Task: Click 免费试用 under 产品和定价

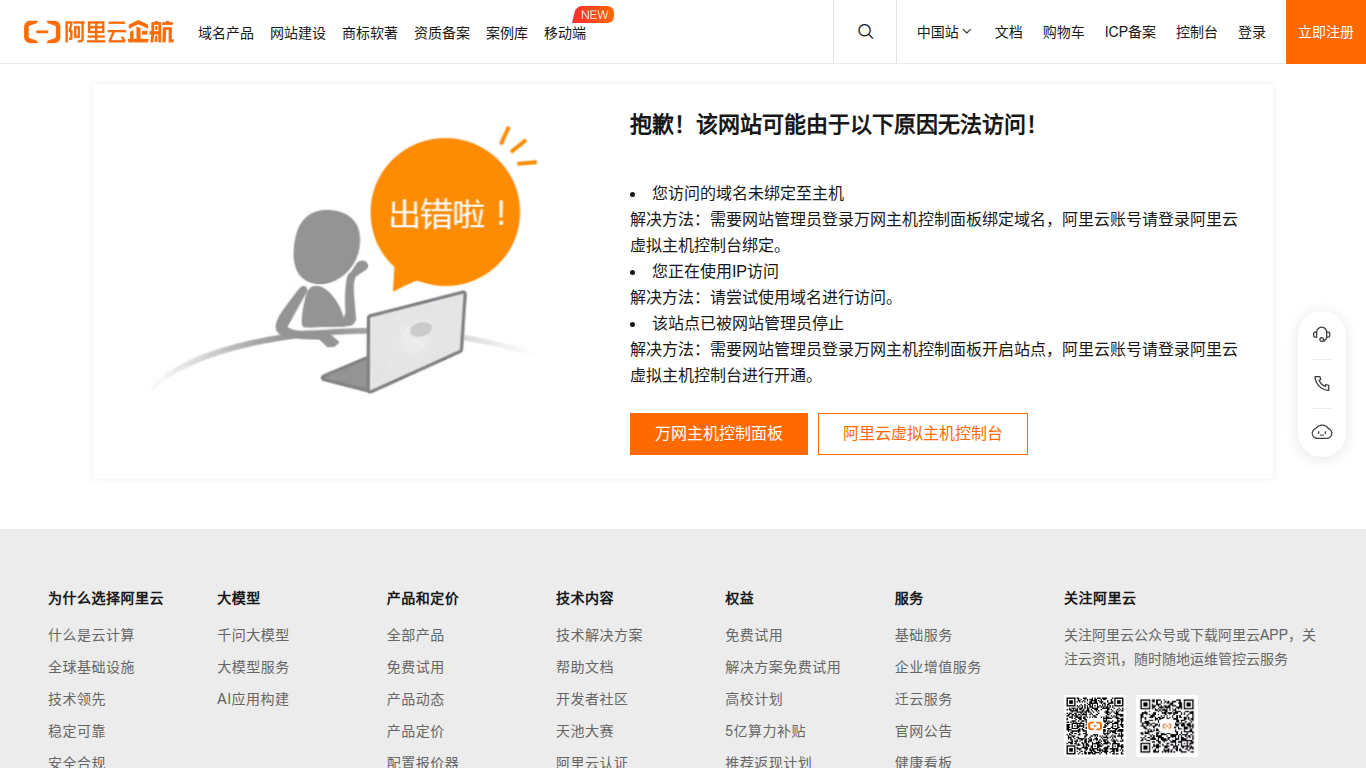Action: click(x=416, y=667)
